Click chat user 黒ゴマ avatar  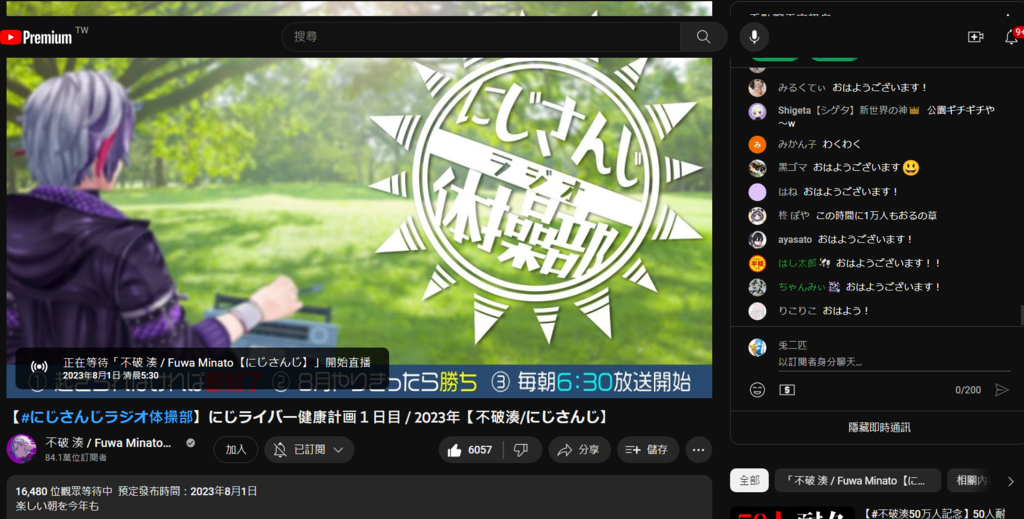(x=757, y=168)
